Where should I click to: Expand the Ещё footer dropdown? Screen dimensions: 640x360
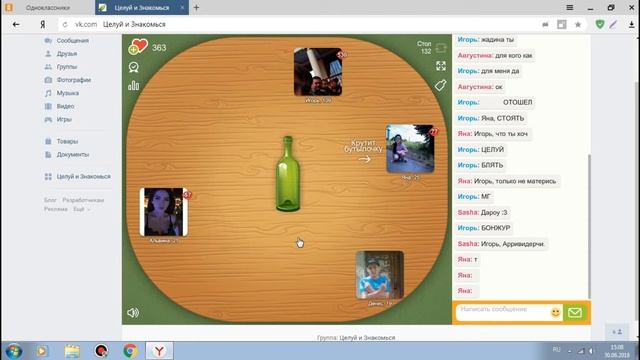point(81,209)
